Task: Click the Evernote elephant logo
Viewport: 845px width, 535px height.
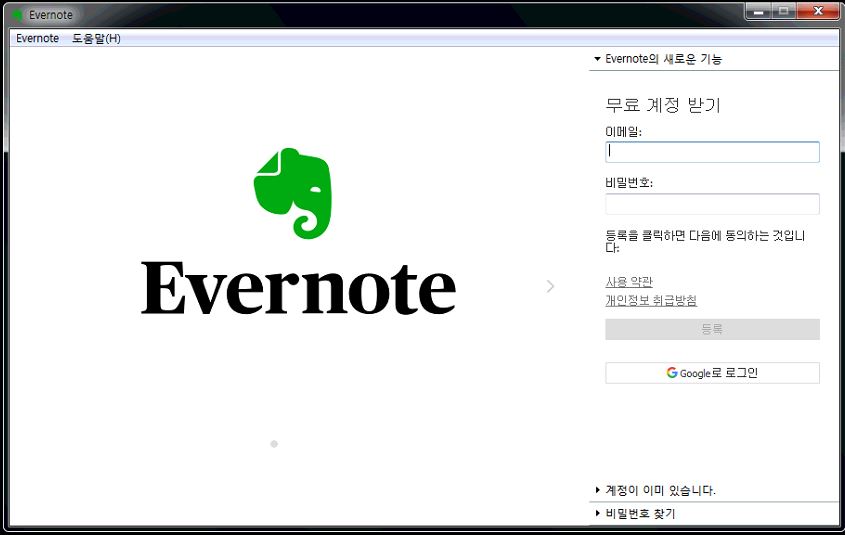Action: click(293, 193)
